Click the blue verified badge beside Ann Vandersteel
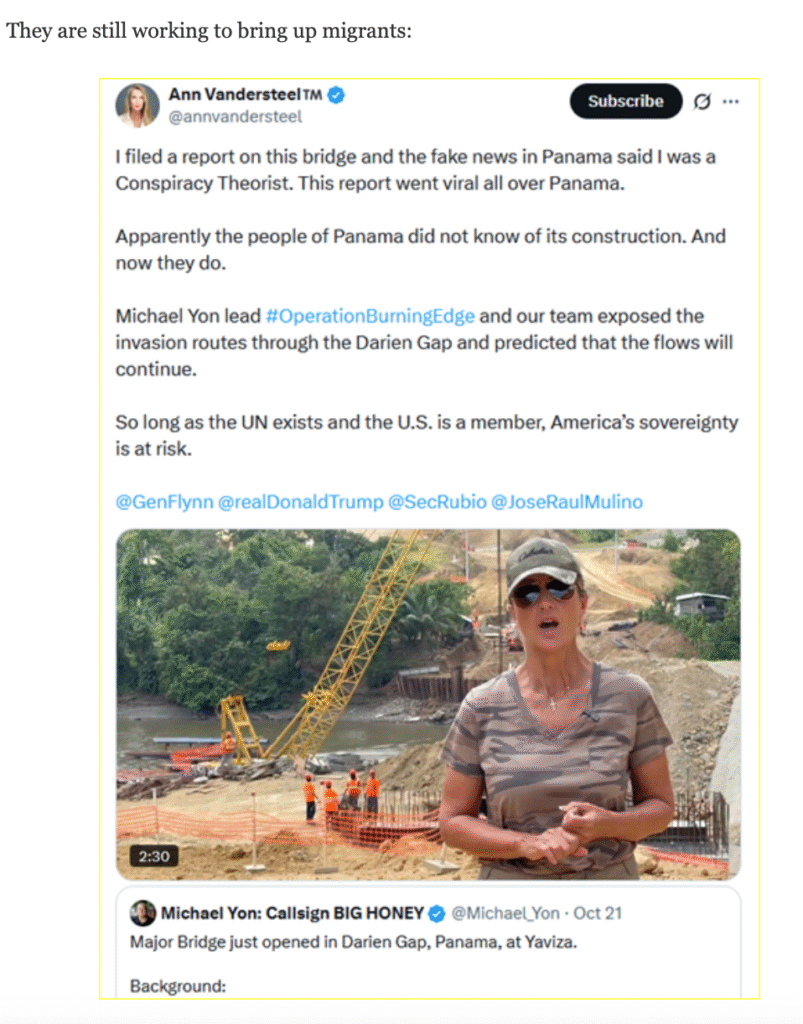 tap(336, 95)
